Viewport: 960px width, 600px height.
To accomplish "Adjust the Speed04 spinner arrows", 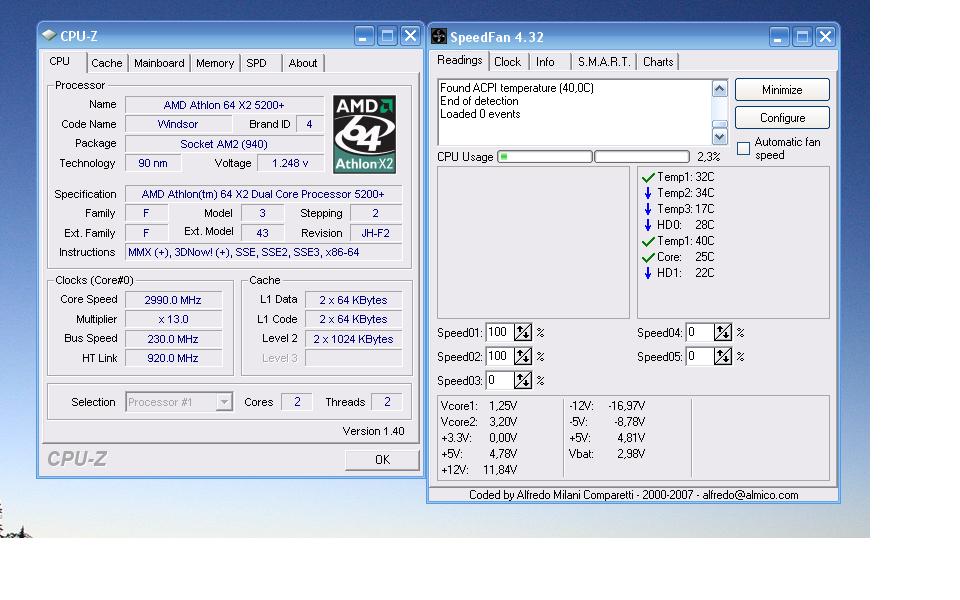I will click(x=723, y=332).
